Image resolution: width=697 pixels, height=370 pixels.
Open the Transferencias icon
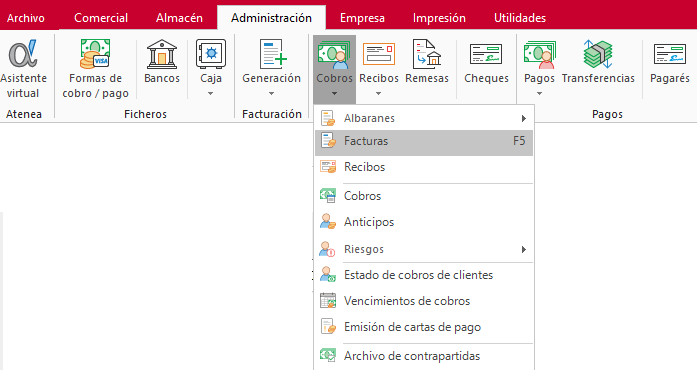coord(598,54)
